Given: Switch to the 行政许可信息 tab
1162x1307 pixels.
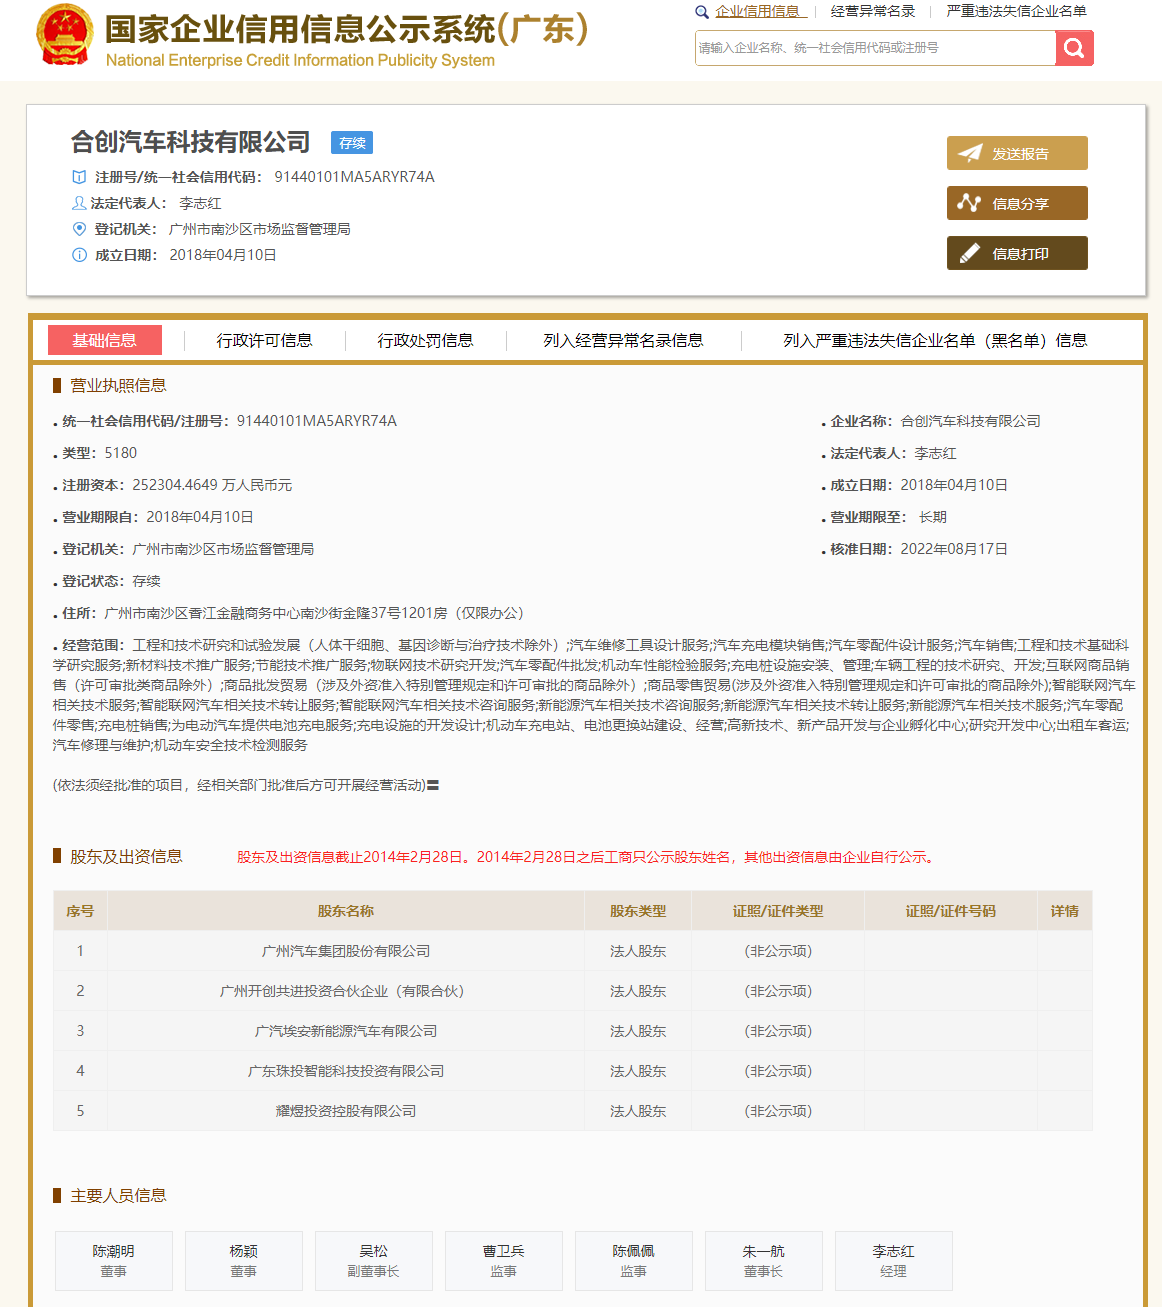Looking at the screenshot, I should click(x=264, y=341).
